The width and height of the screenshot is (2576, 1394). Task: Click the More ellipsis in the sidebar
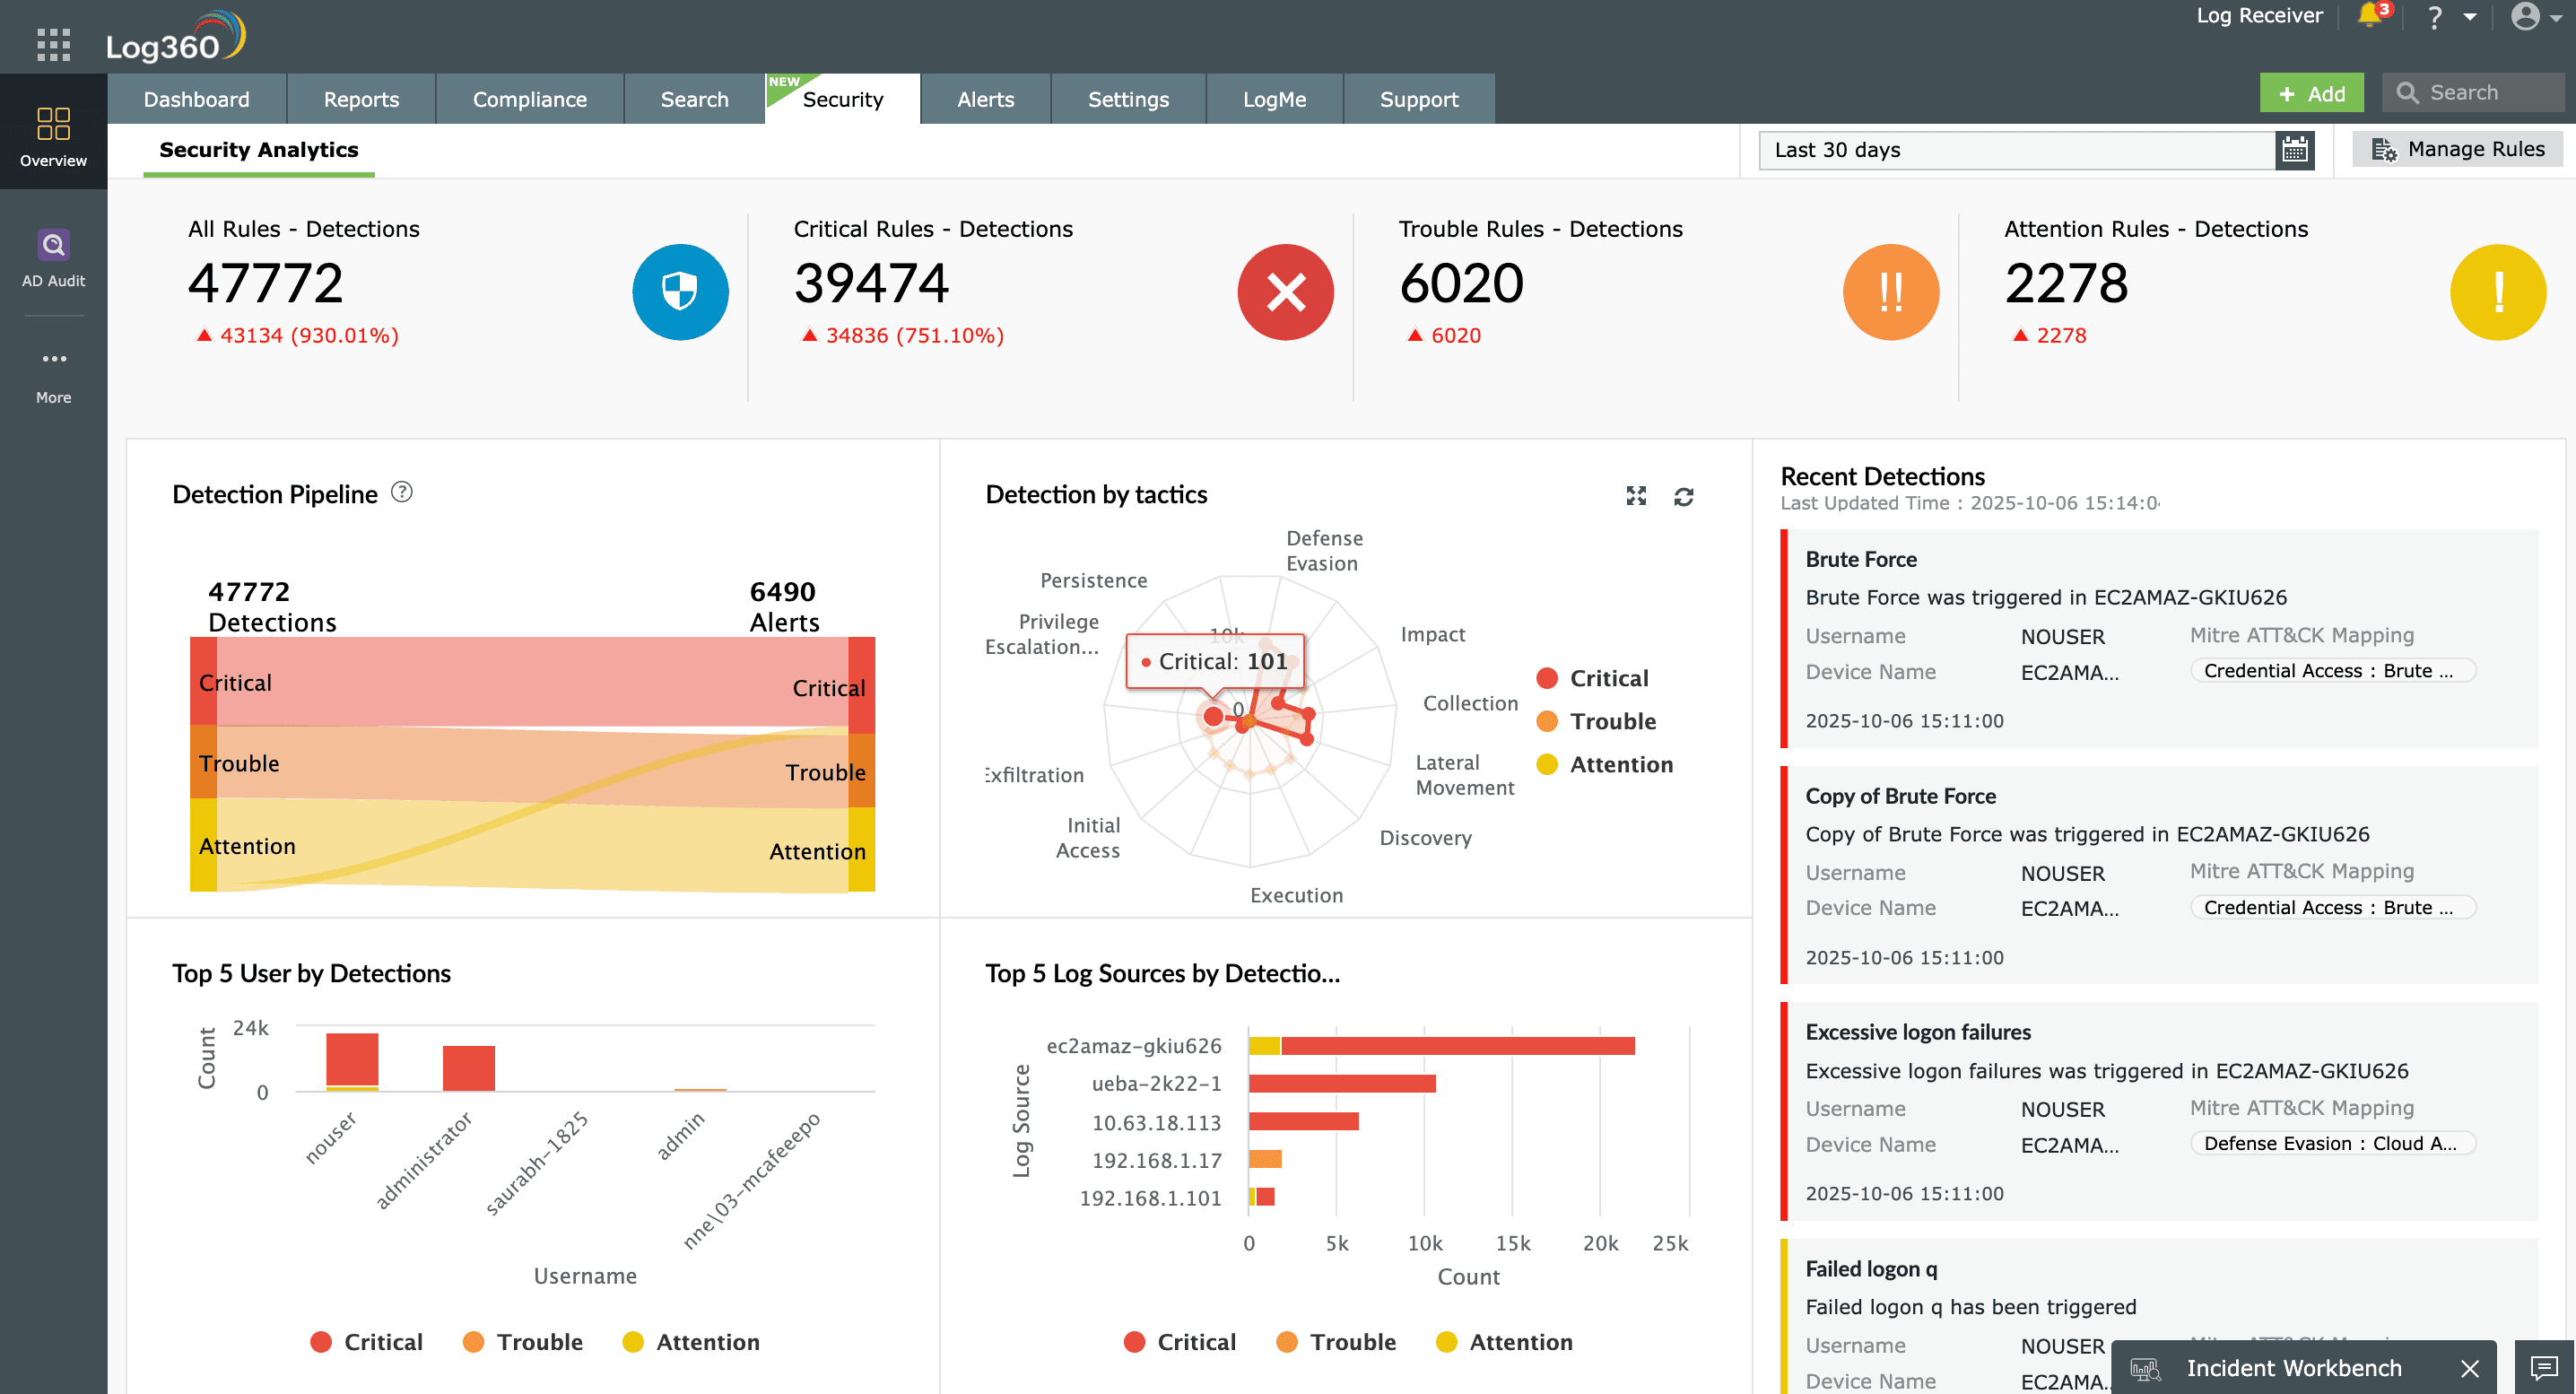point(52,359)
